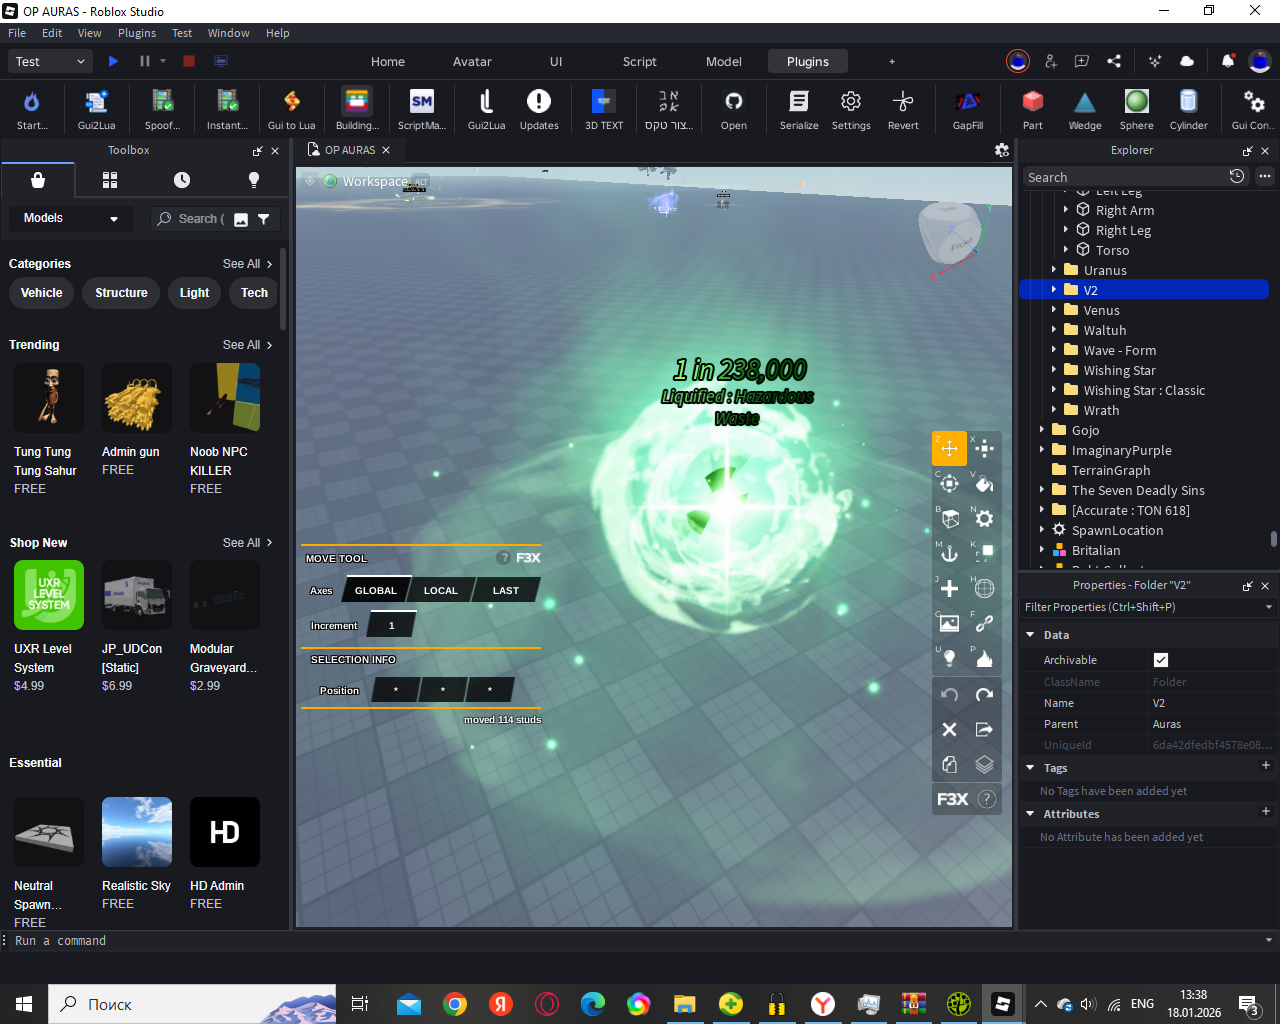Select the F3X Anchor tool

pos(949,553)
